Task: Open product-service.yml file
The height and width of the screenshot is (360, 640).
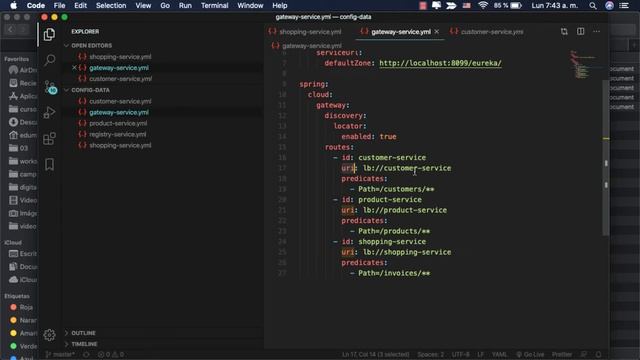Action: pyautogui.click(x=118, y=123)
